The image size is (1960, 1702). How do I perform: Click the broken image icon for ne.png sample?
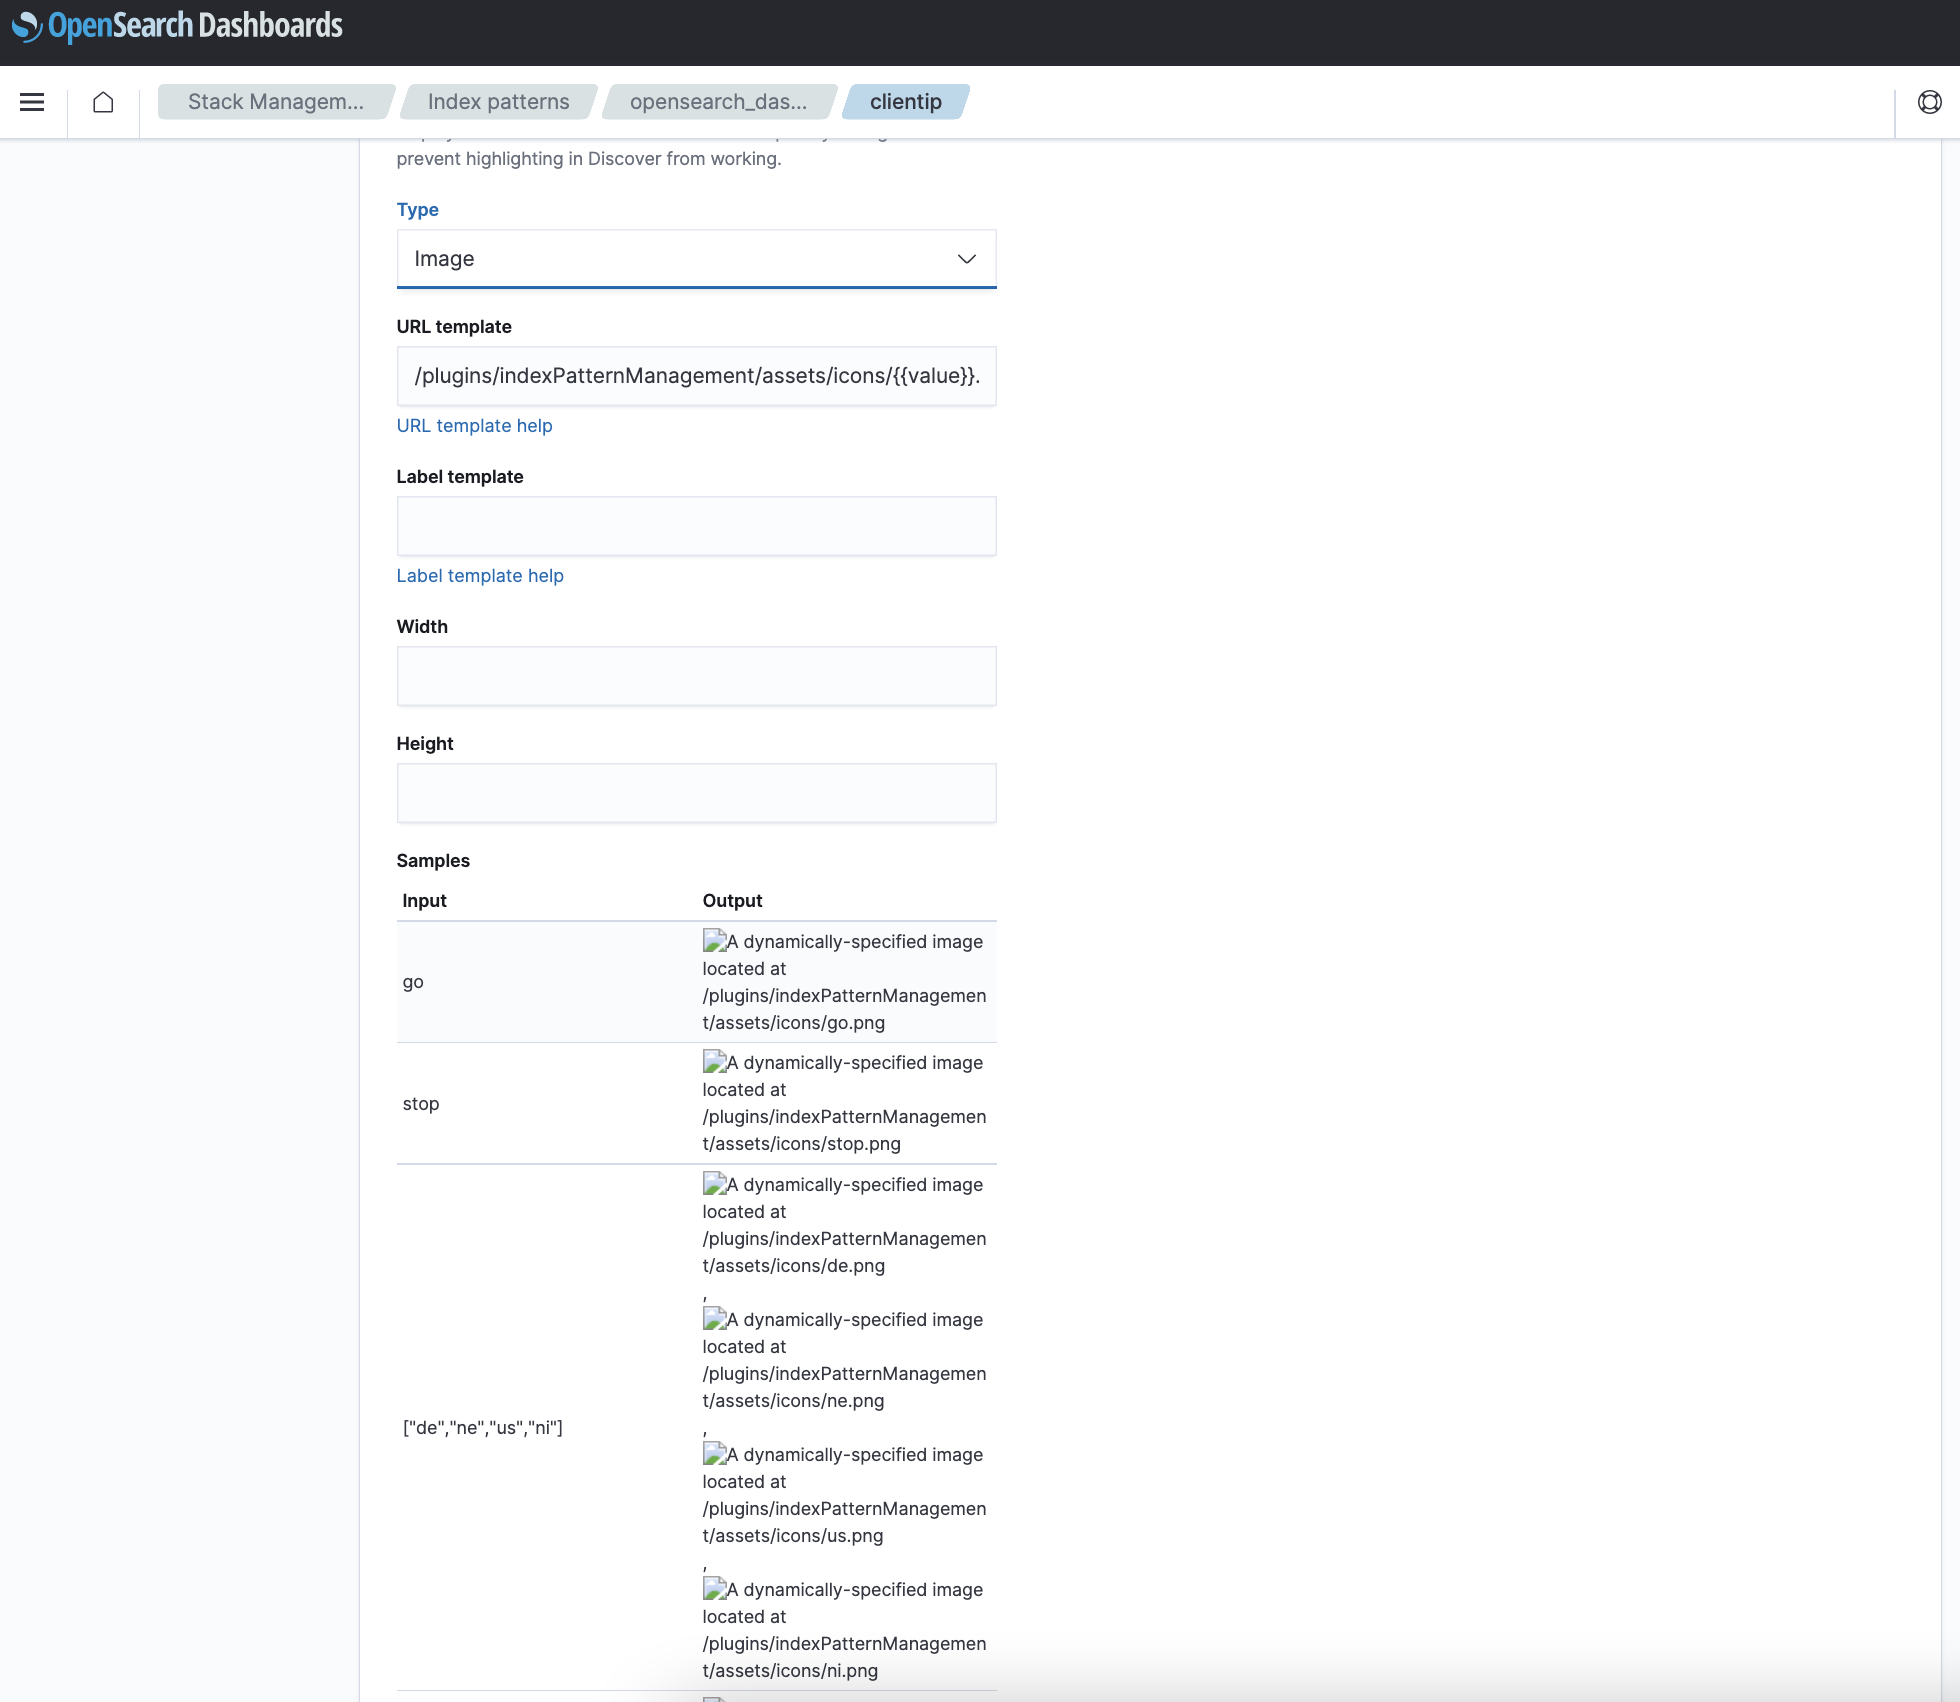(712, 1319)
